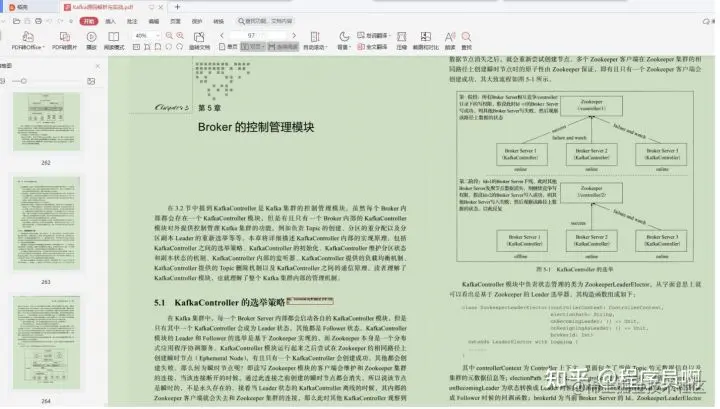720x409 pixels.
Task: Click the thumbnail options icon in sidebar
Action: coord(91,81)
